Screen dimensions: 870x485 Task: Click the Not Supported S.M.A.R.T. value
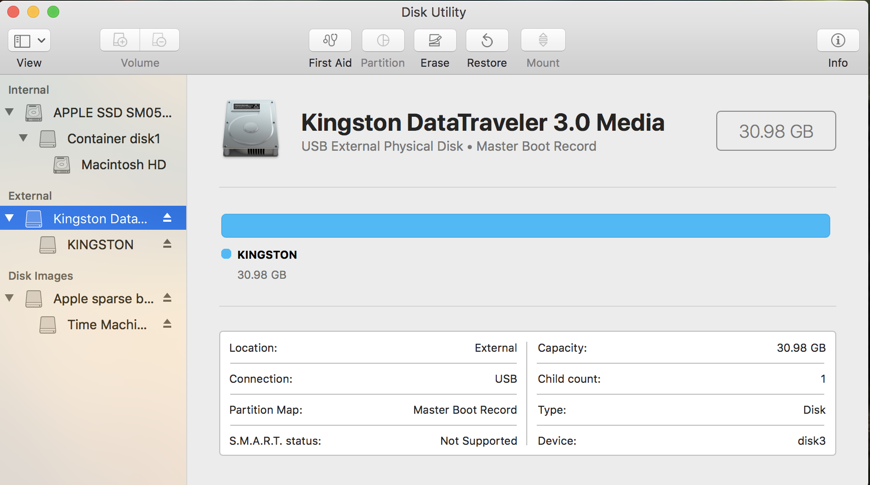479,441
